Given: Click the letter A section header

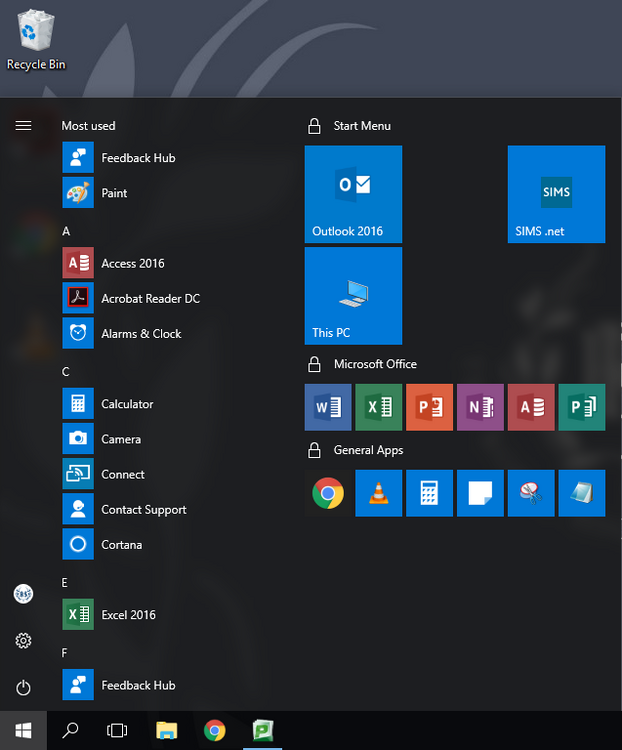Looking at the screenshot, I should click(66, 232).
